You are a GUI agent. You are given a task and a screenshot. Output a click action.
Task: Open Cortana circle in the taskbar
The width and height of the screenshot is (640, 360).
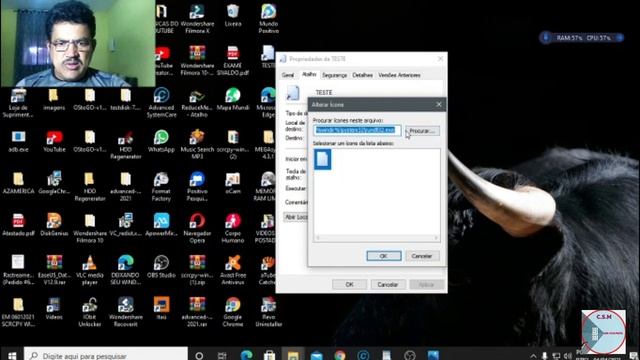coord(199,356)
